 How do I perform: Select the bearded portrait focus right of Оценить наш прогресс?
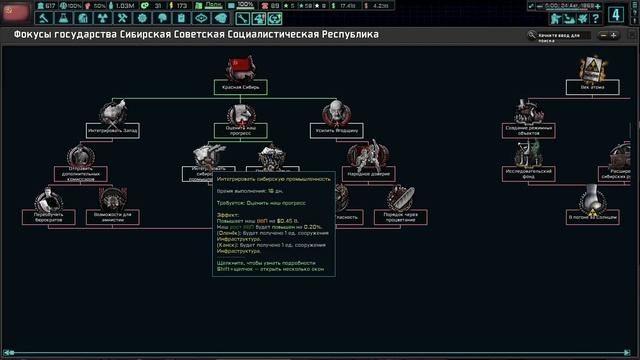(336, 120)
